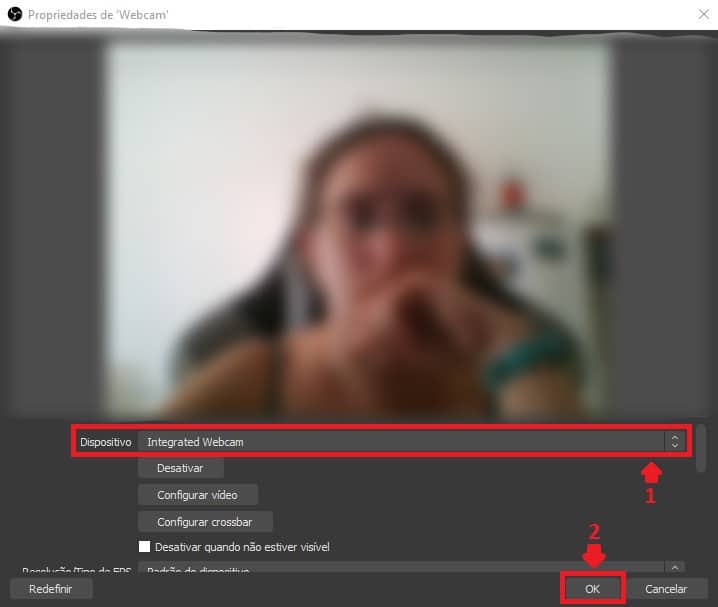Open the Dispositivo device dropdown

[x=412, y=442]
